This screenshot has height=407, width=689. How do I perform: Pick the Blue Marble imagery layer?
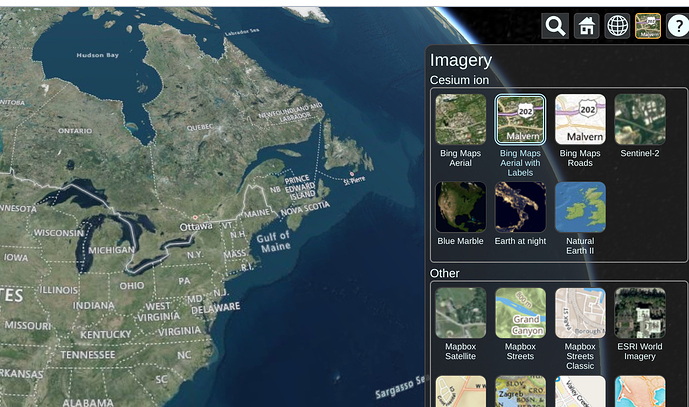[x=461, y=207]
